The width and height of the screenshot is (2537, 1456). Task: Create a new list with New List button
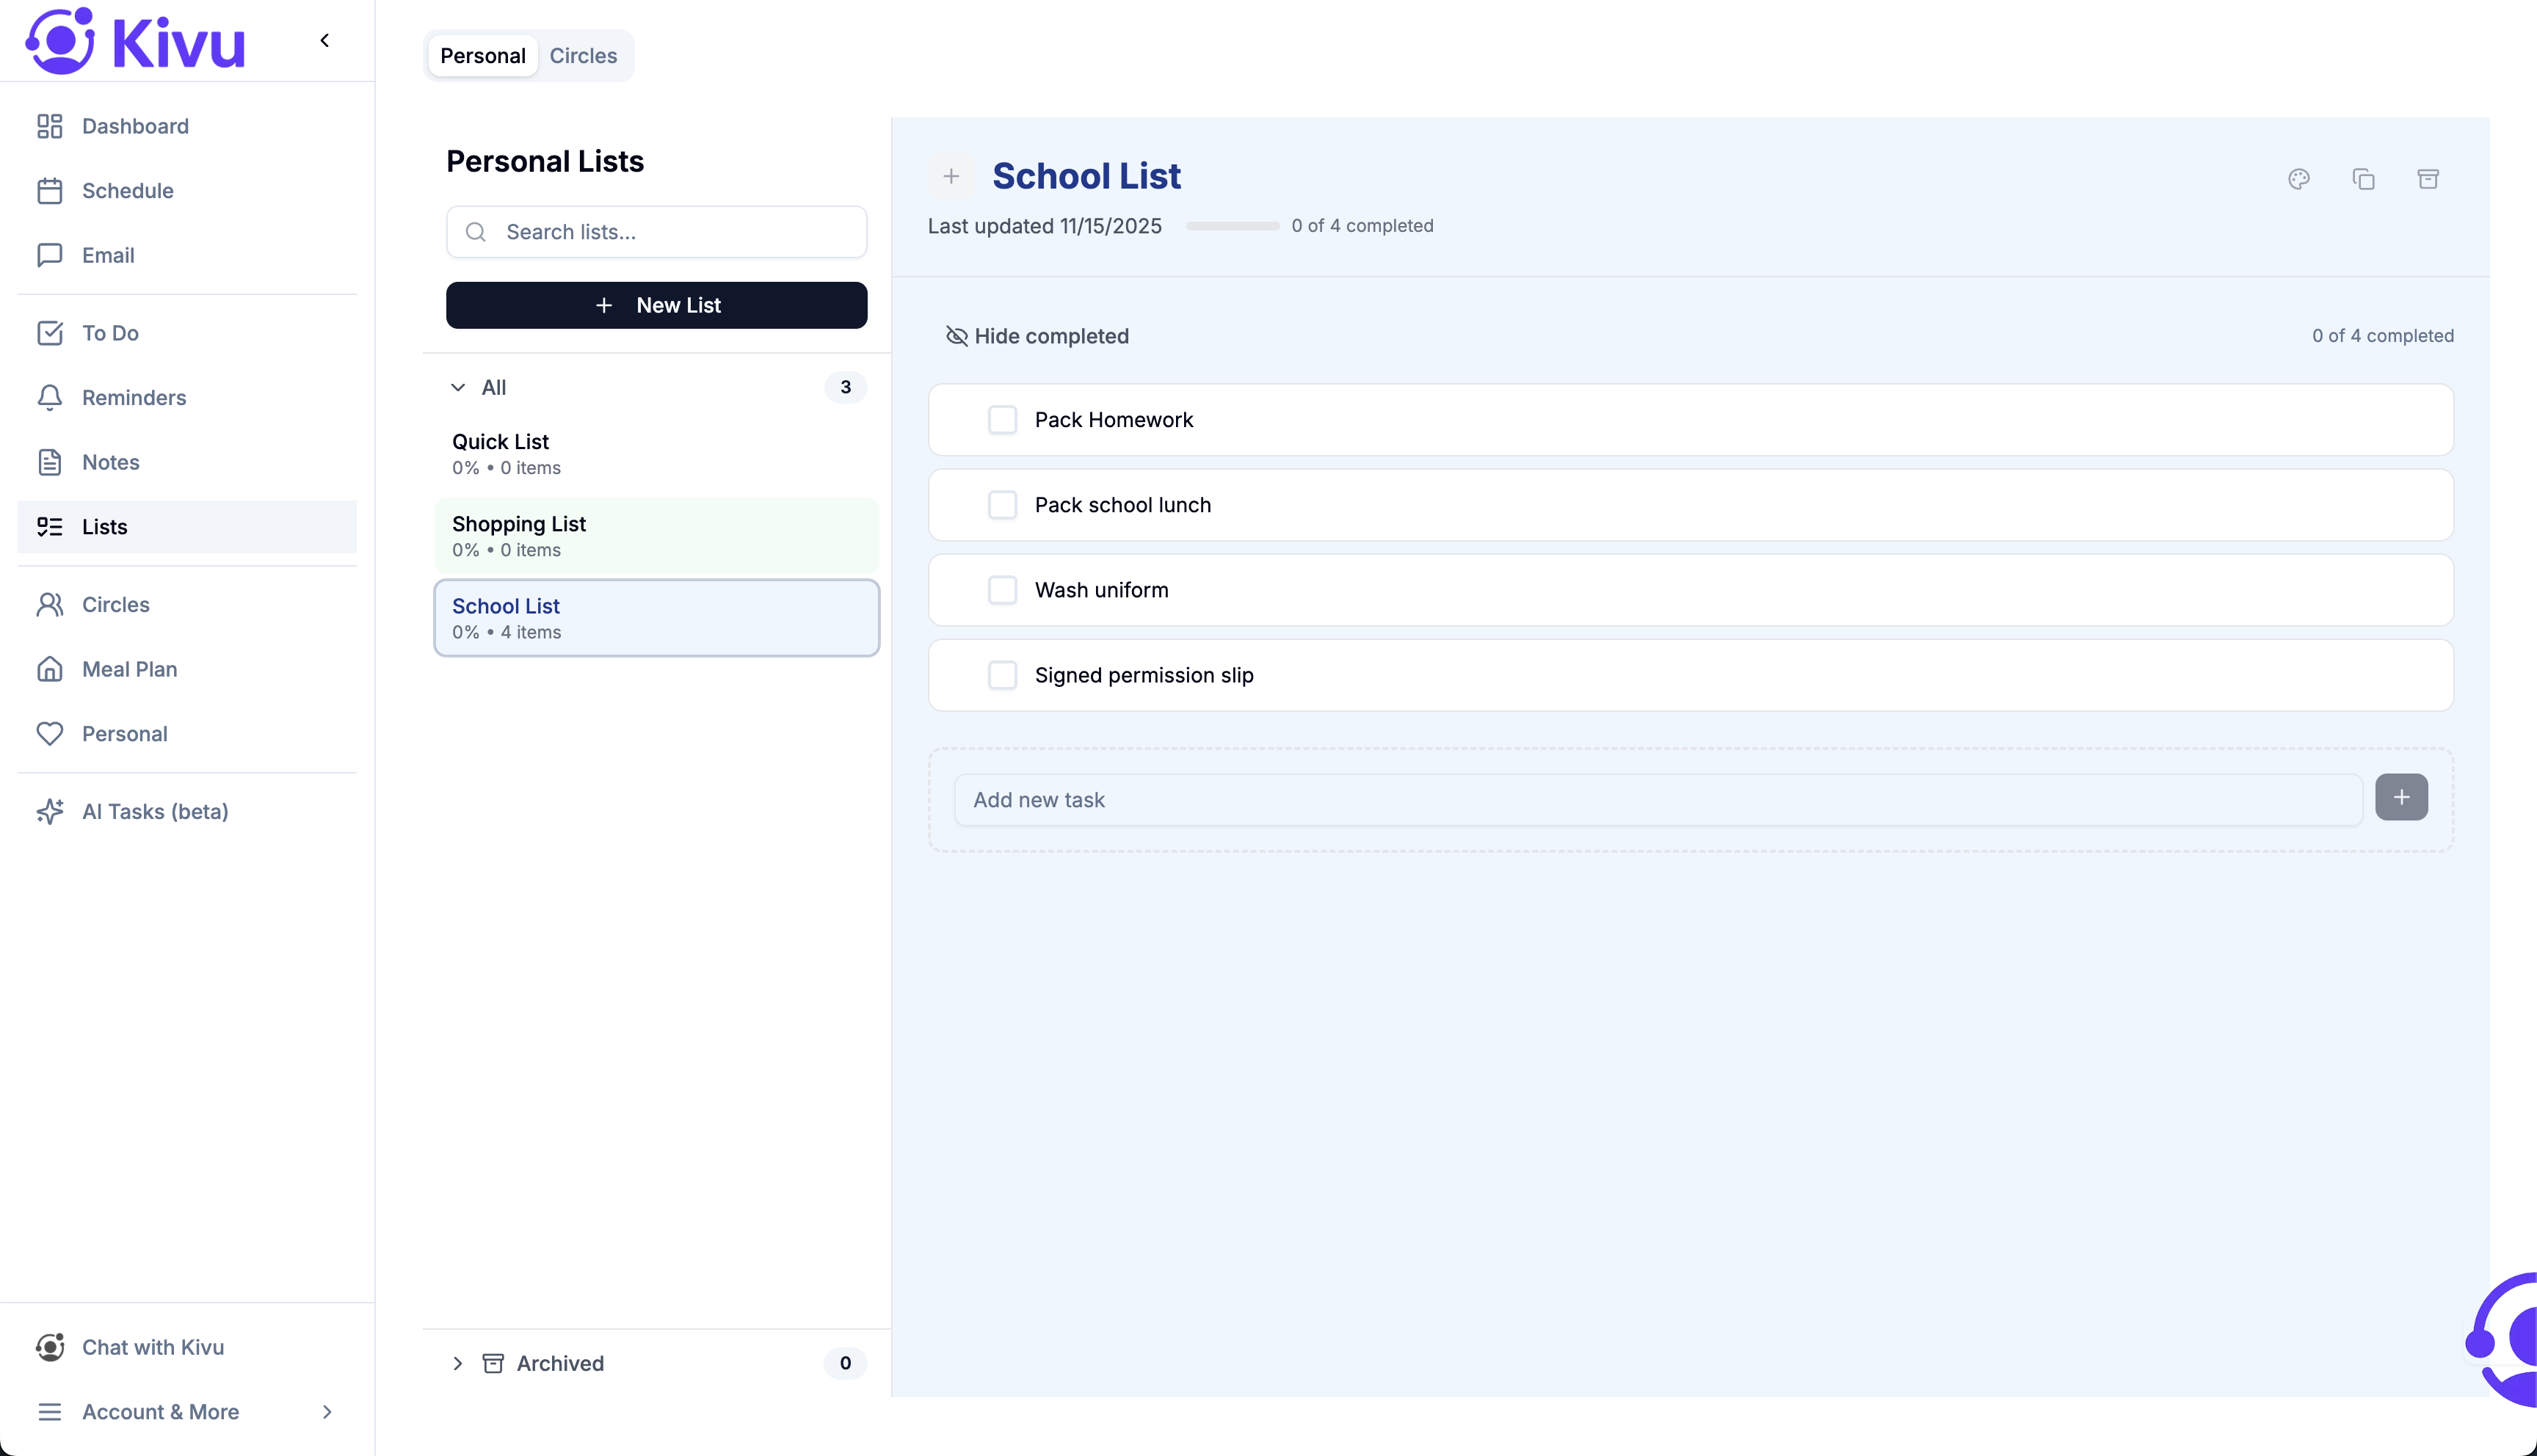point(656,305)
